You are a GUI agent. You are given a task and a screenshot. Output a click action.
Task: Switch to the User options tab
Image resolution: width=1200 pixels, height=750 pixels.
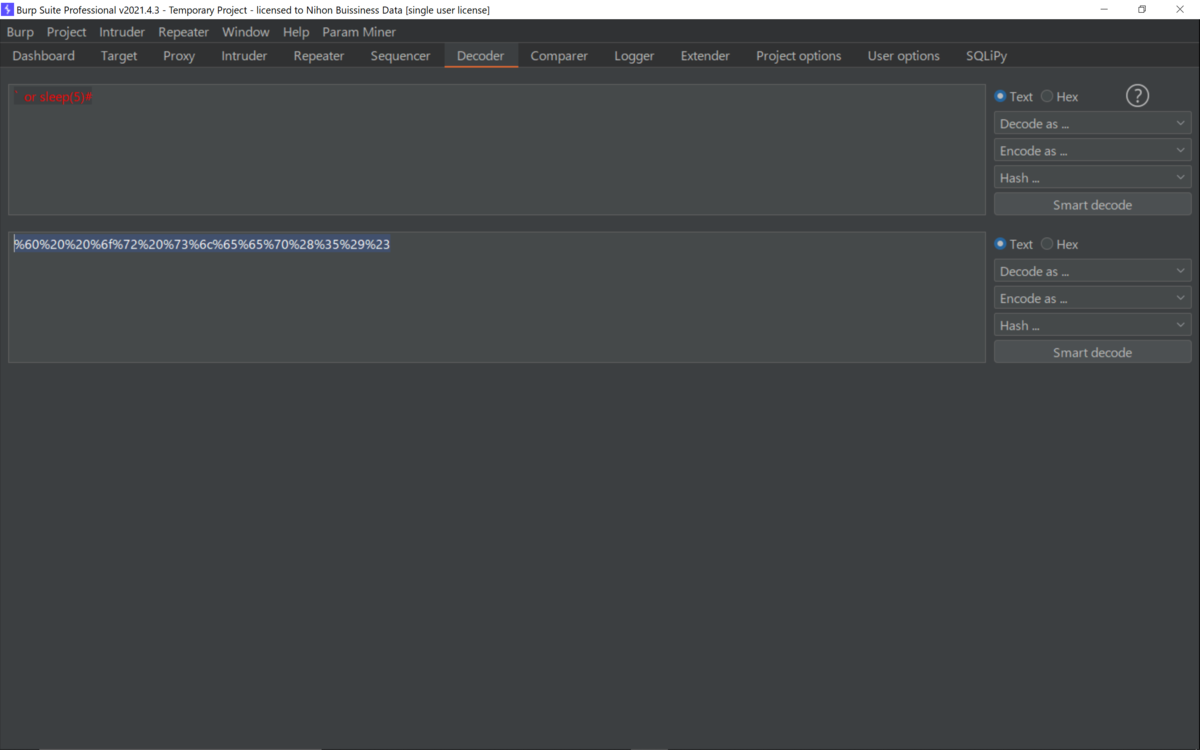pos(904,56)
